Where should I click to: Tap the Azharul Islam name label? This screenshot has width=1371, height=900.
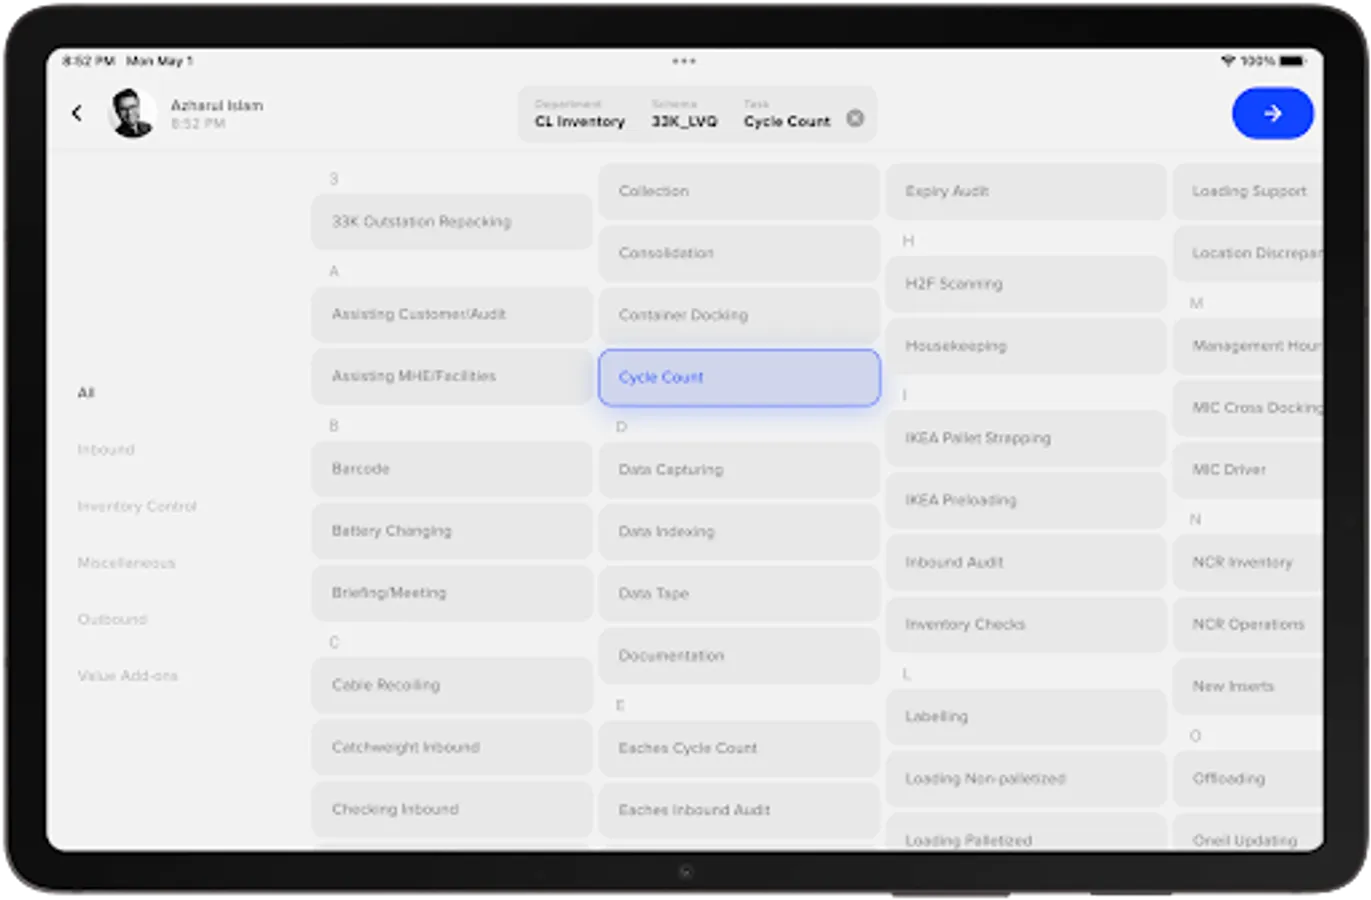point(217,105)
